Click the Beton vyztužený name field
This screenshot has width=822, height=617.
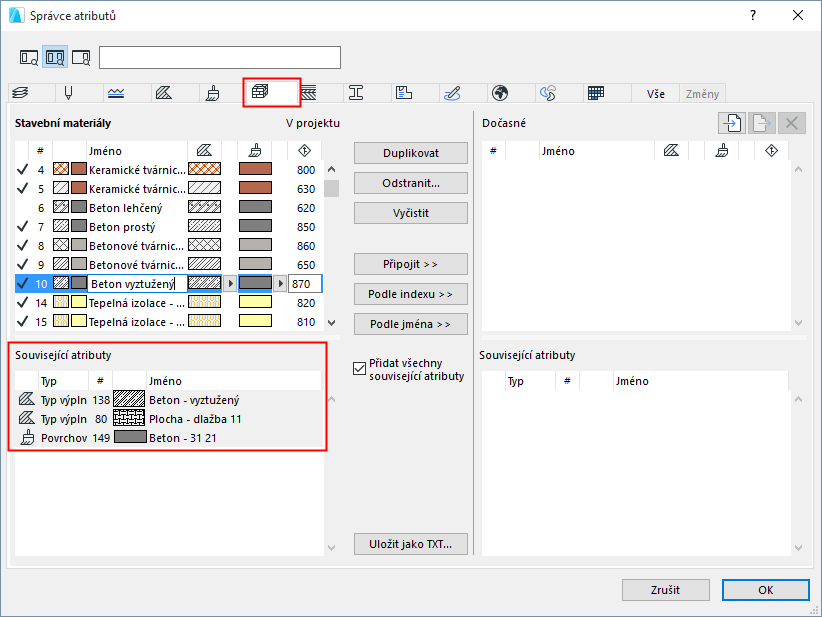pos(137,284)
